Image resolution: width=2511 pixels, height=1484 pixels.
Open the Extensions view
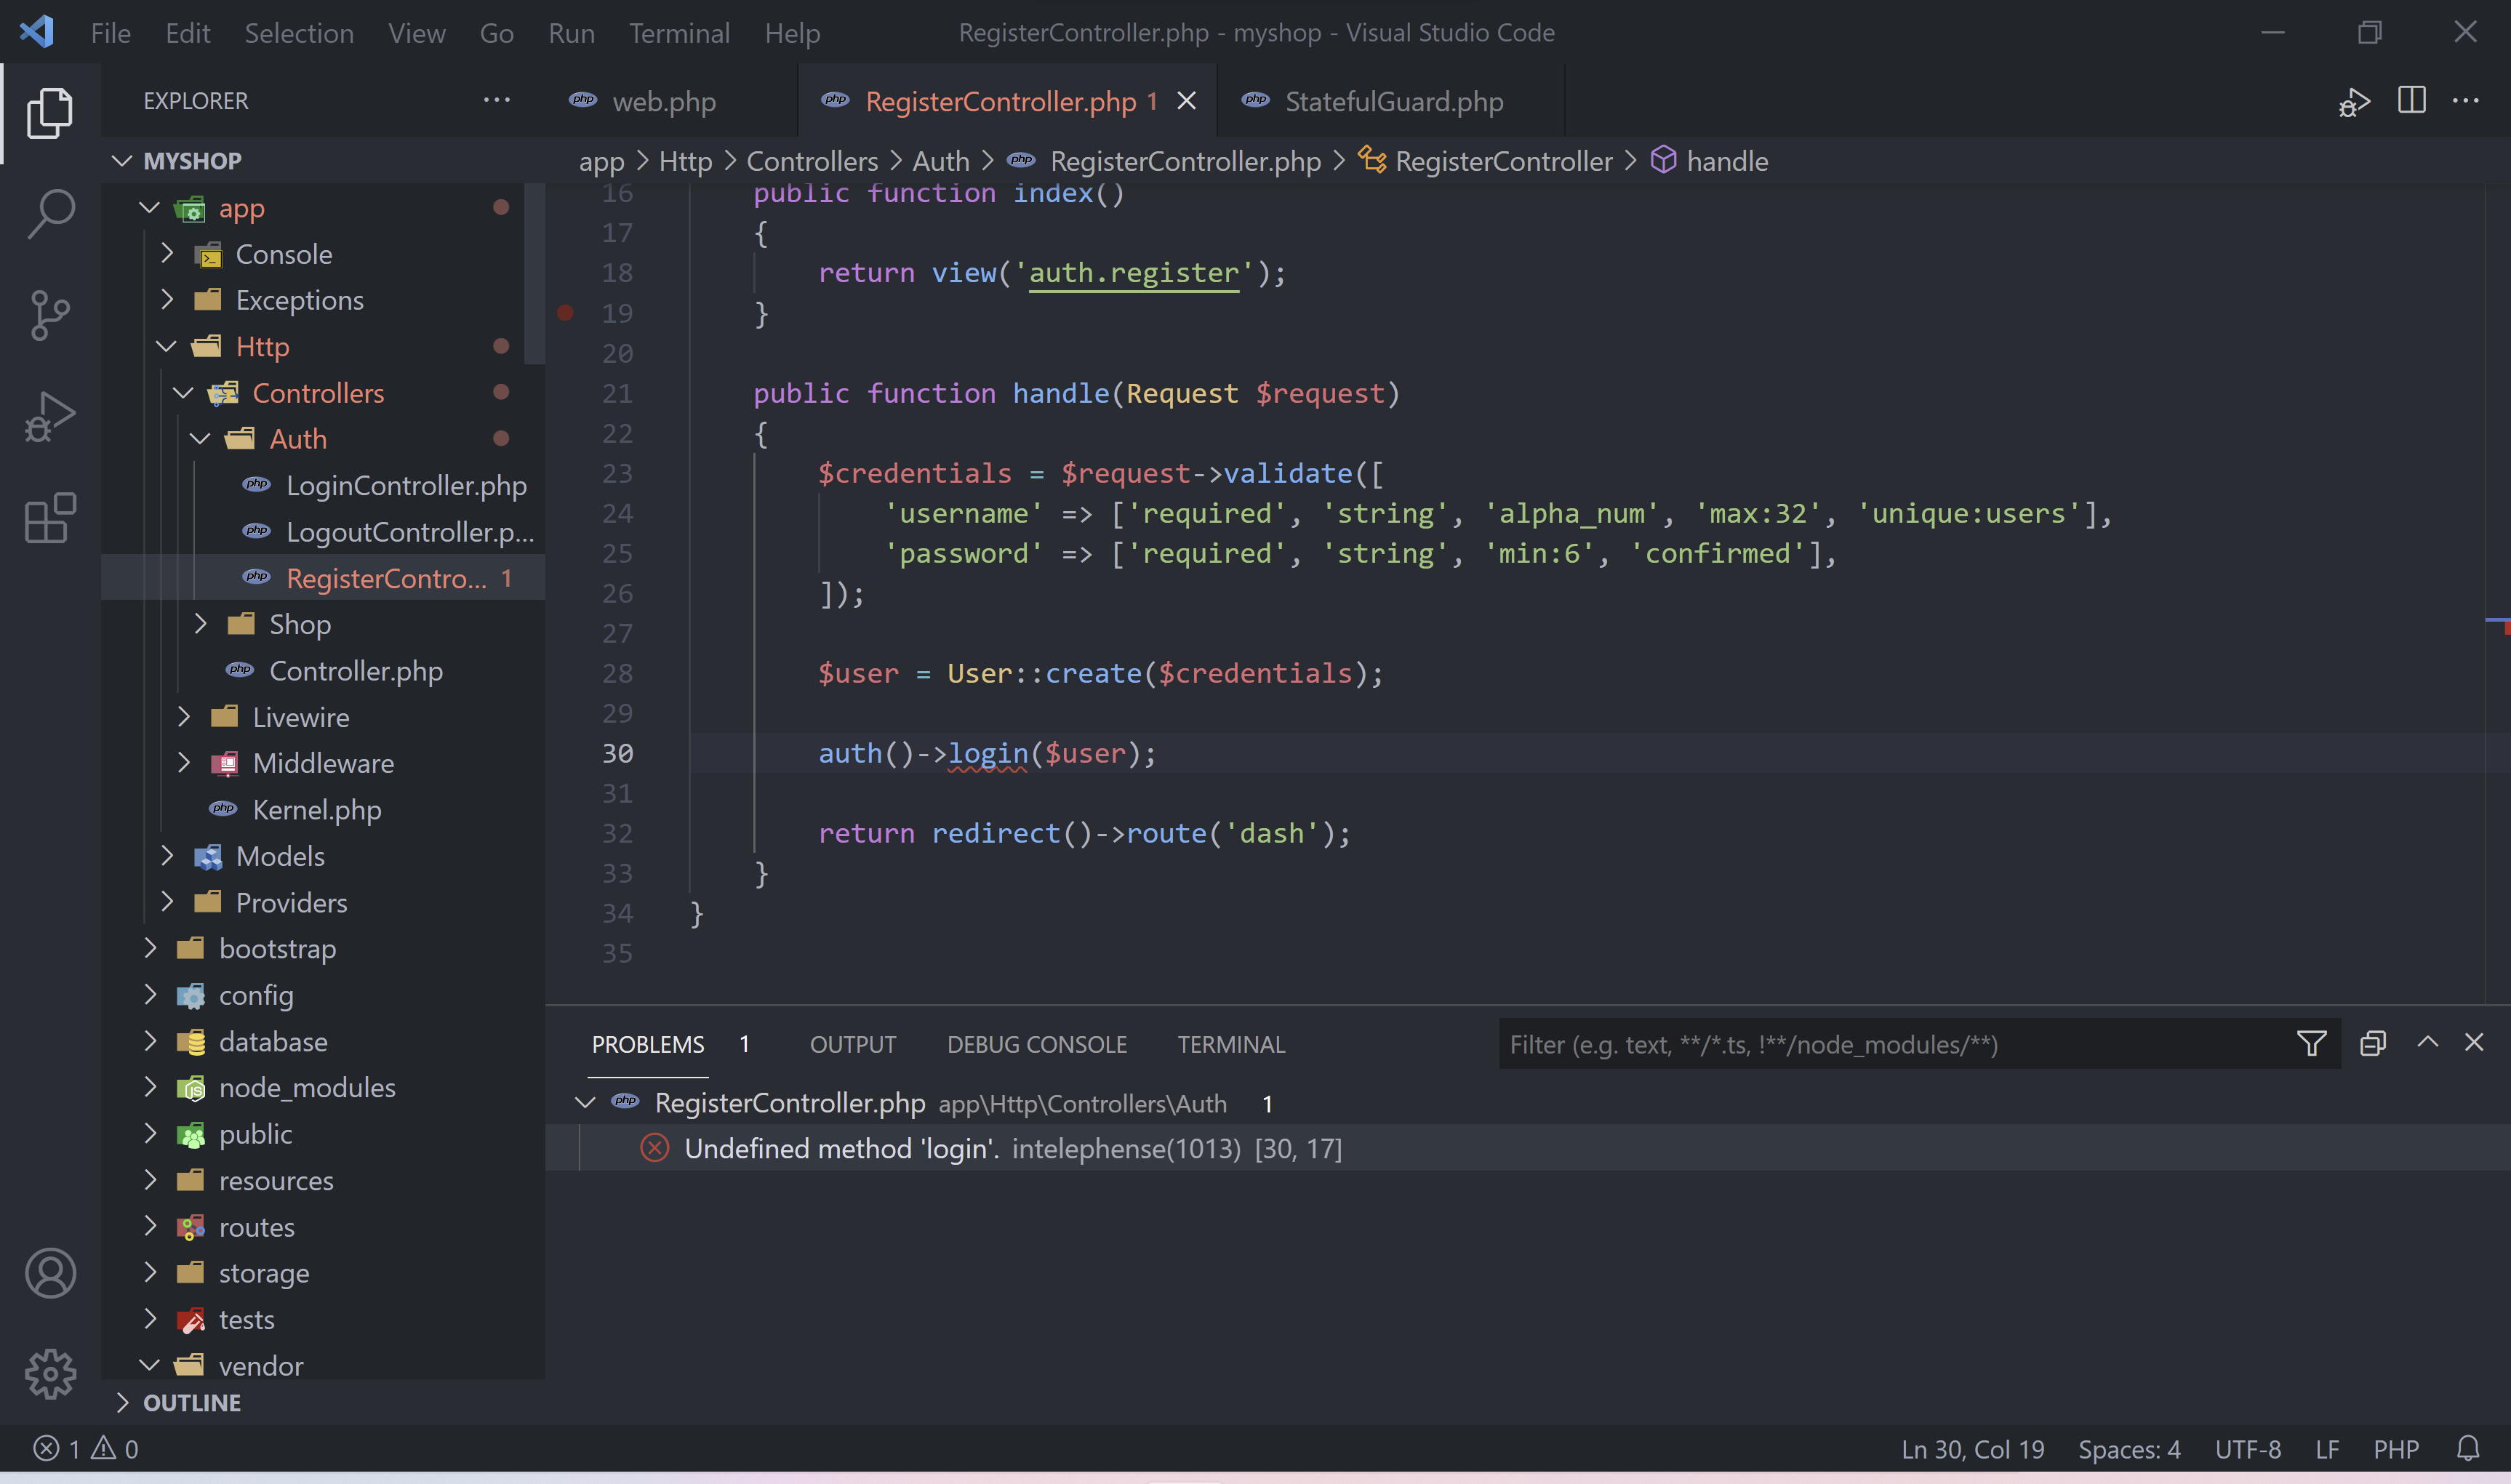50,517
